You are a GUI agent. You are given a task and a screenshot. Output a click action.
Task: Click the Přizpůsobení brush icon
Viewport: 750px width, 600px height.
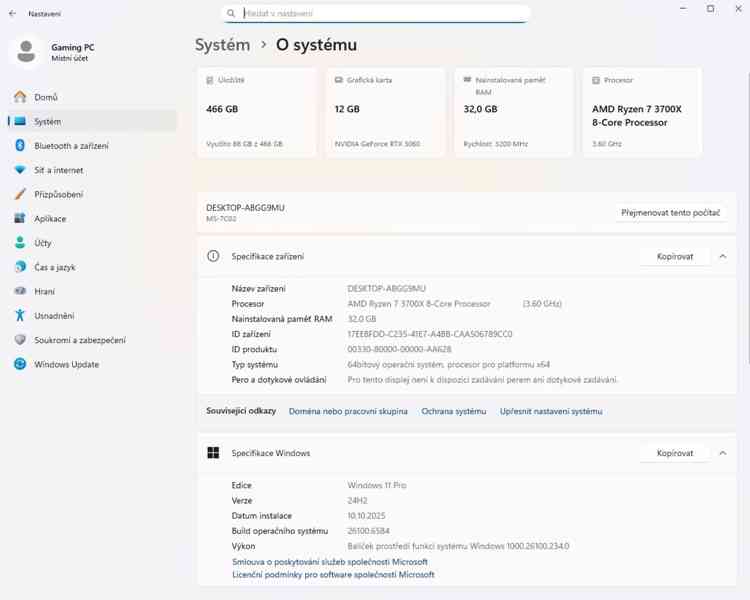[20, 194]
